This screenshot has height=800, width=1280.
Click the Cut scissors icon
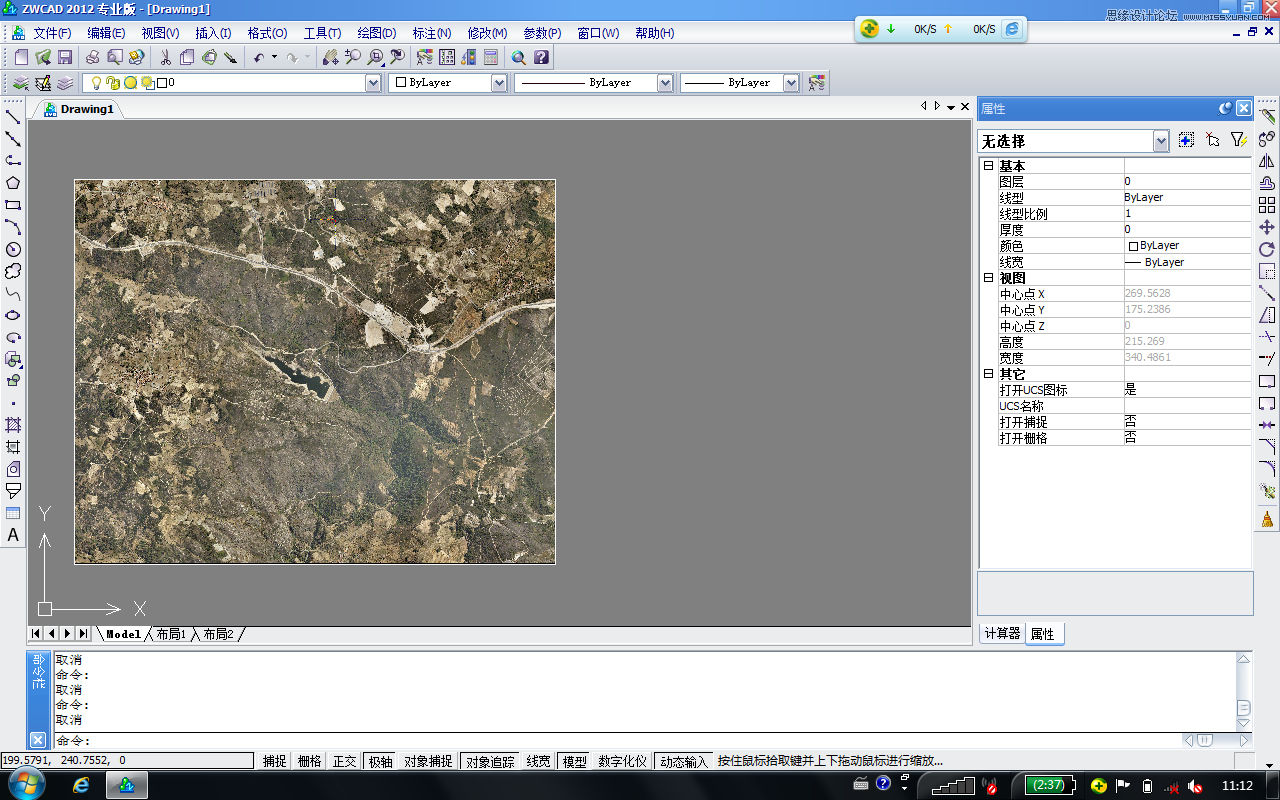coord(165,57)
